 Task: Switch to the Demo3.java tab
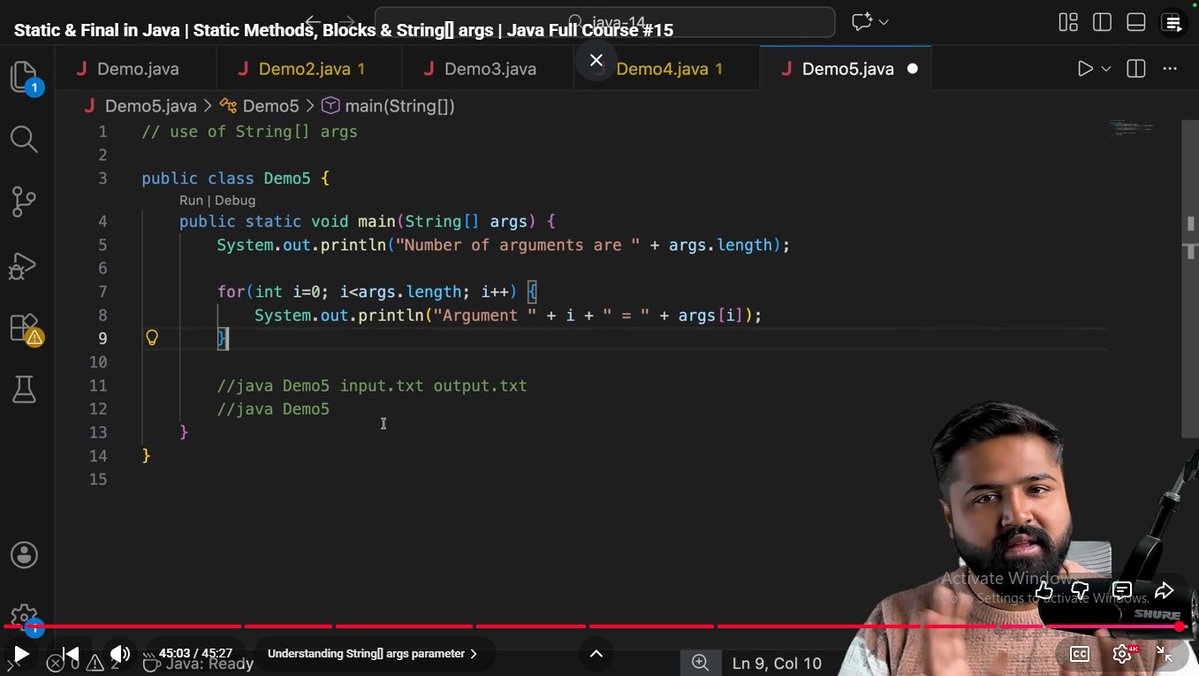tap(488, 69)
